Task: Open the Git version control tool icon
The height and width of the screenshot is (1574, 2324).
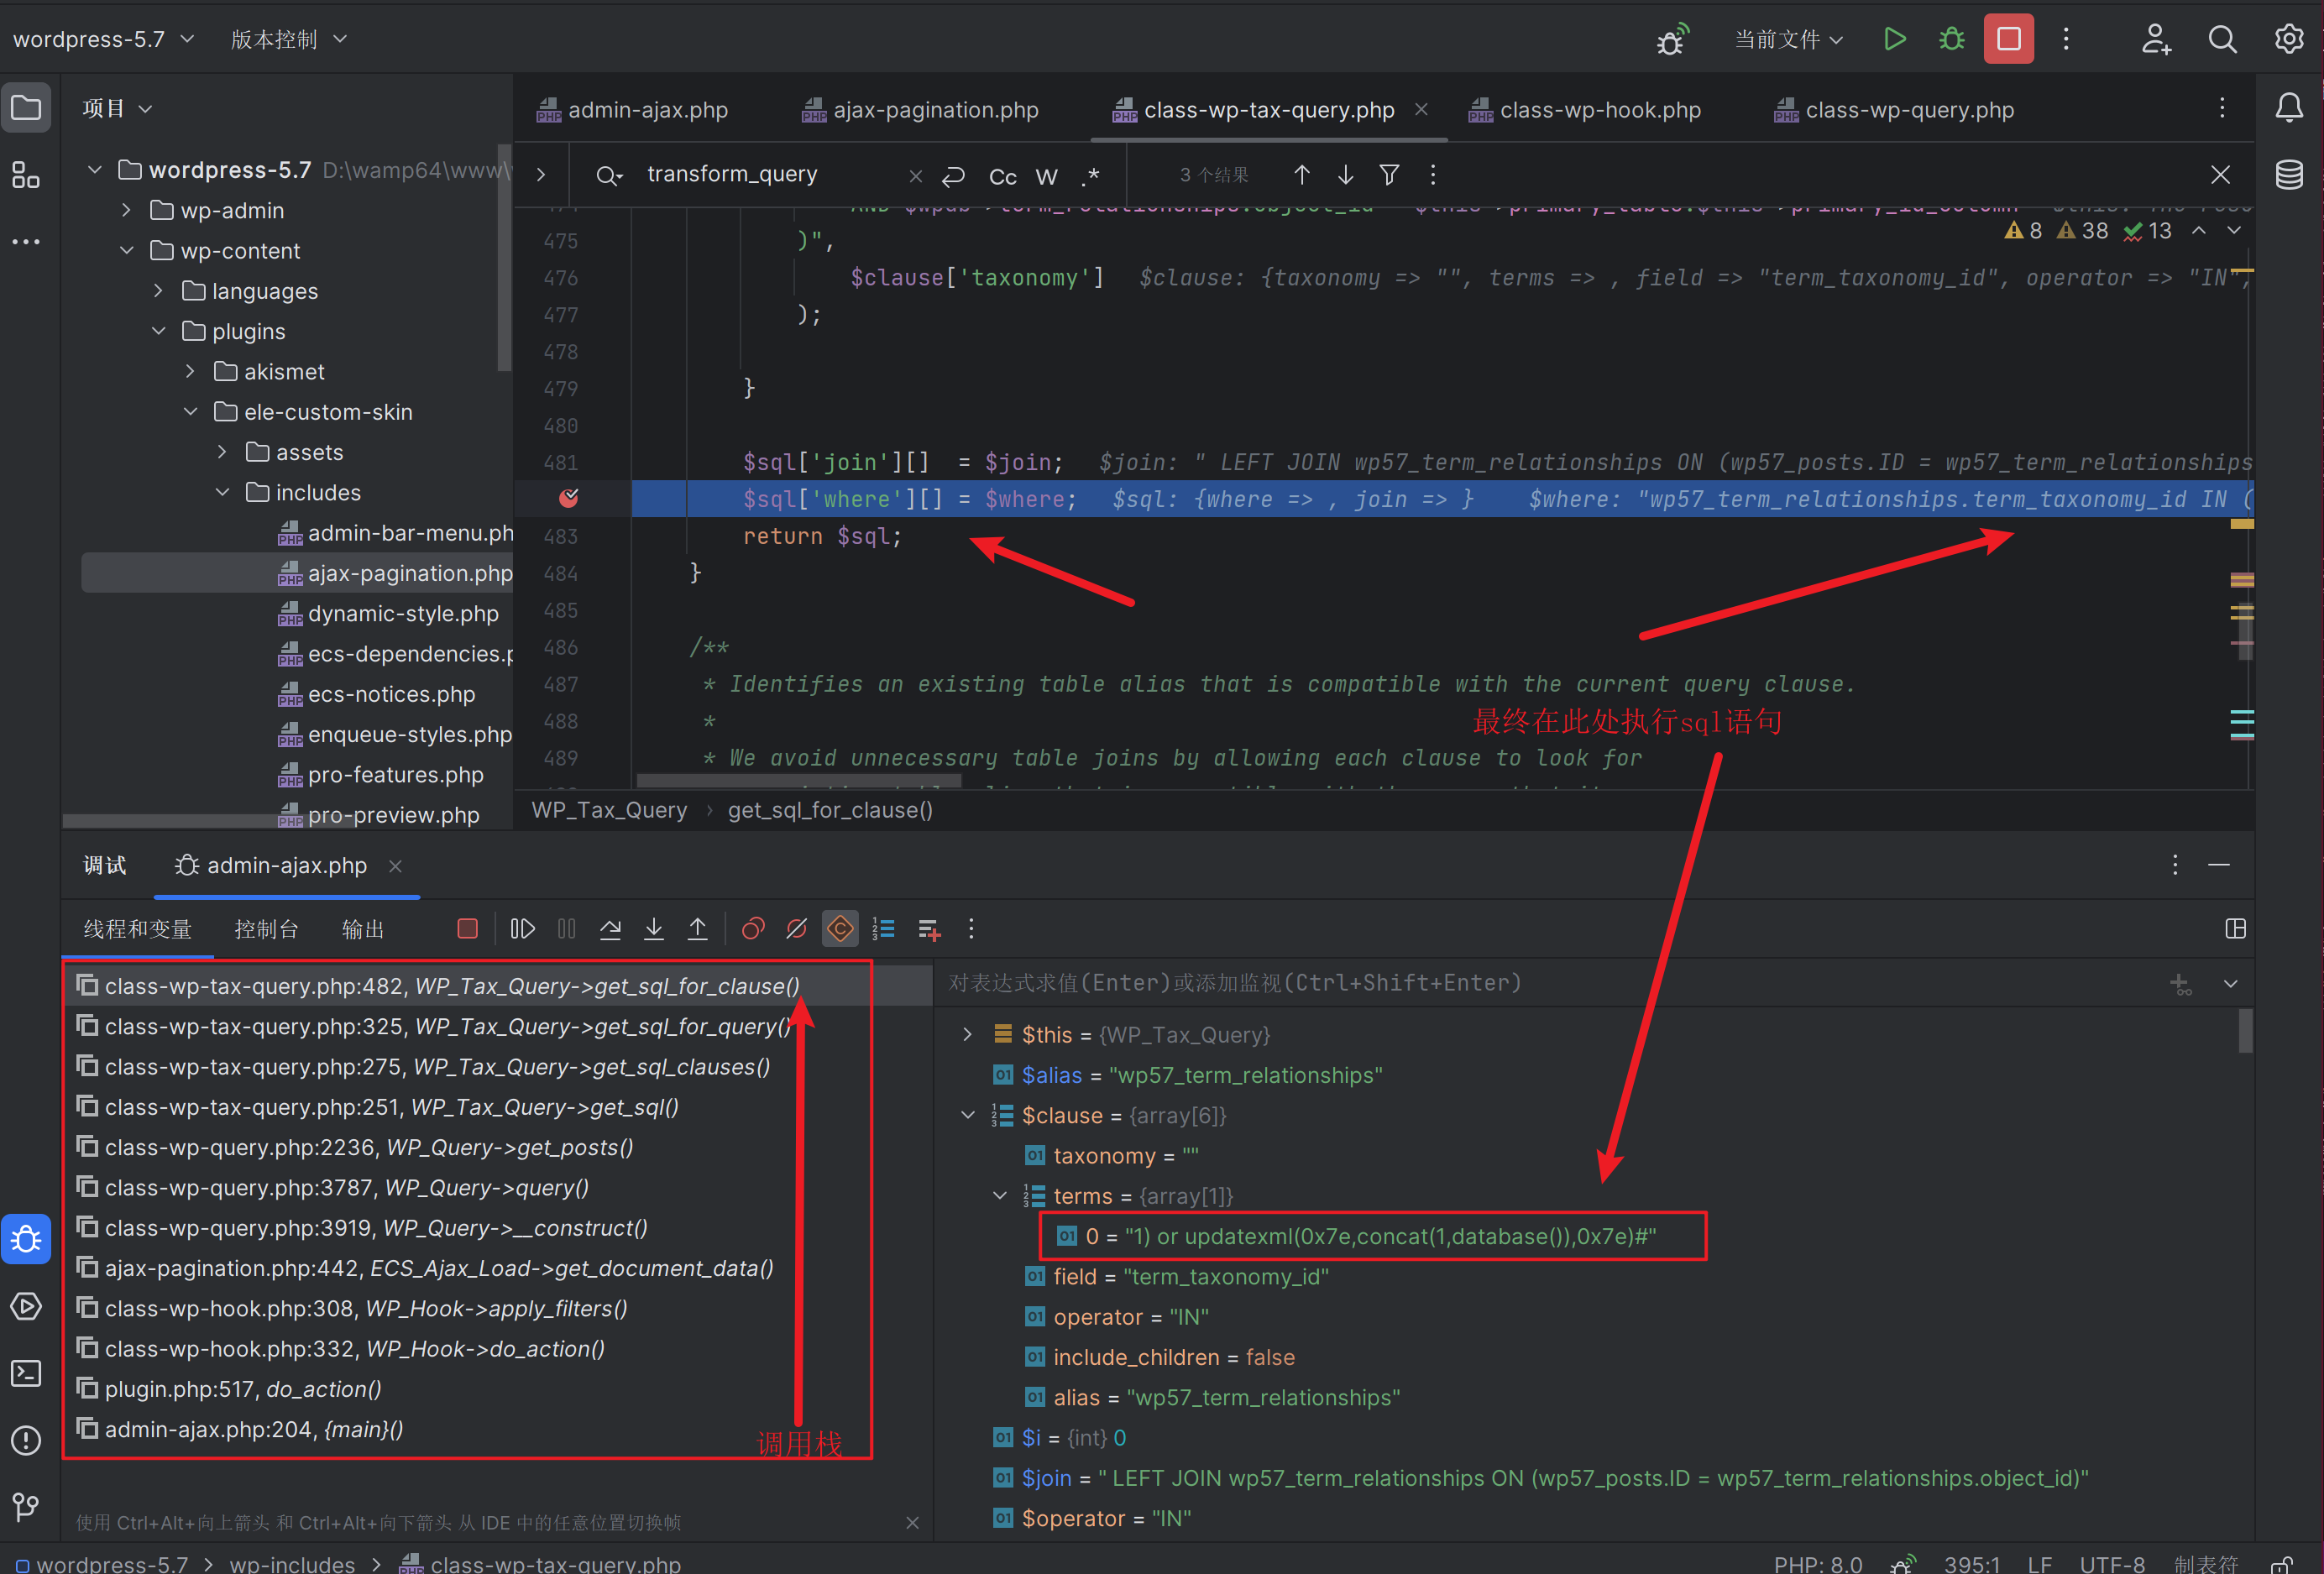Action: (26, 1507)
